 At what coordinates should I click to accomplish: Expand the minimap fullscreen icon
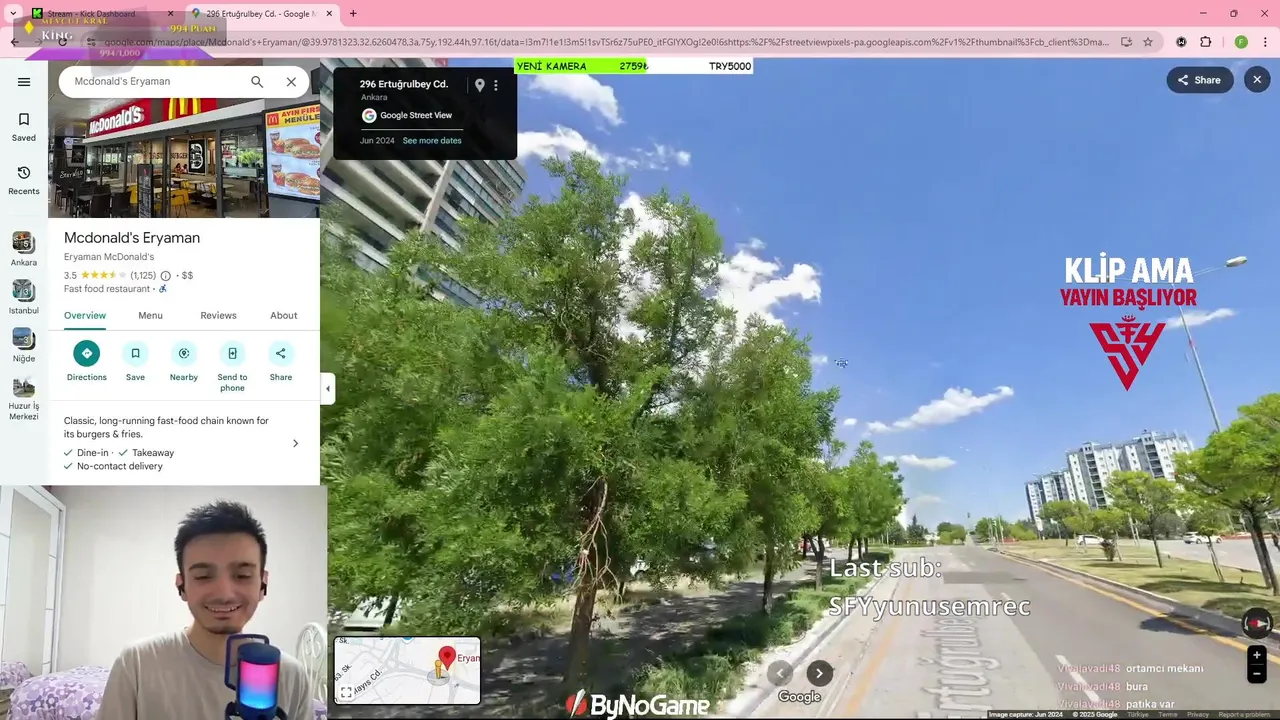coord(346,692)
